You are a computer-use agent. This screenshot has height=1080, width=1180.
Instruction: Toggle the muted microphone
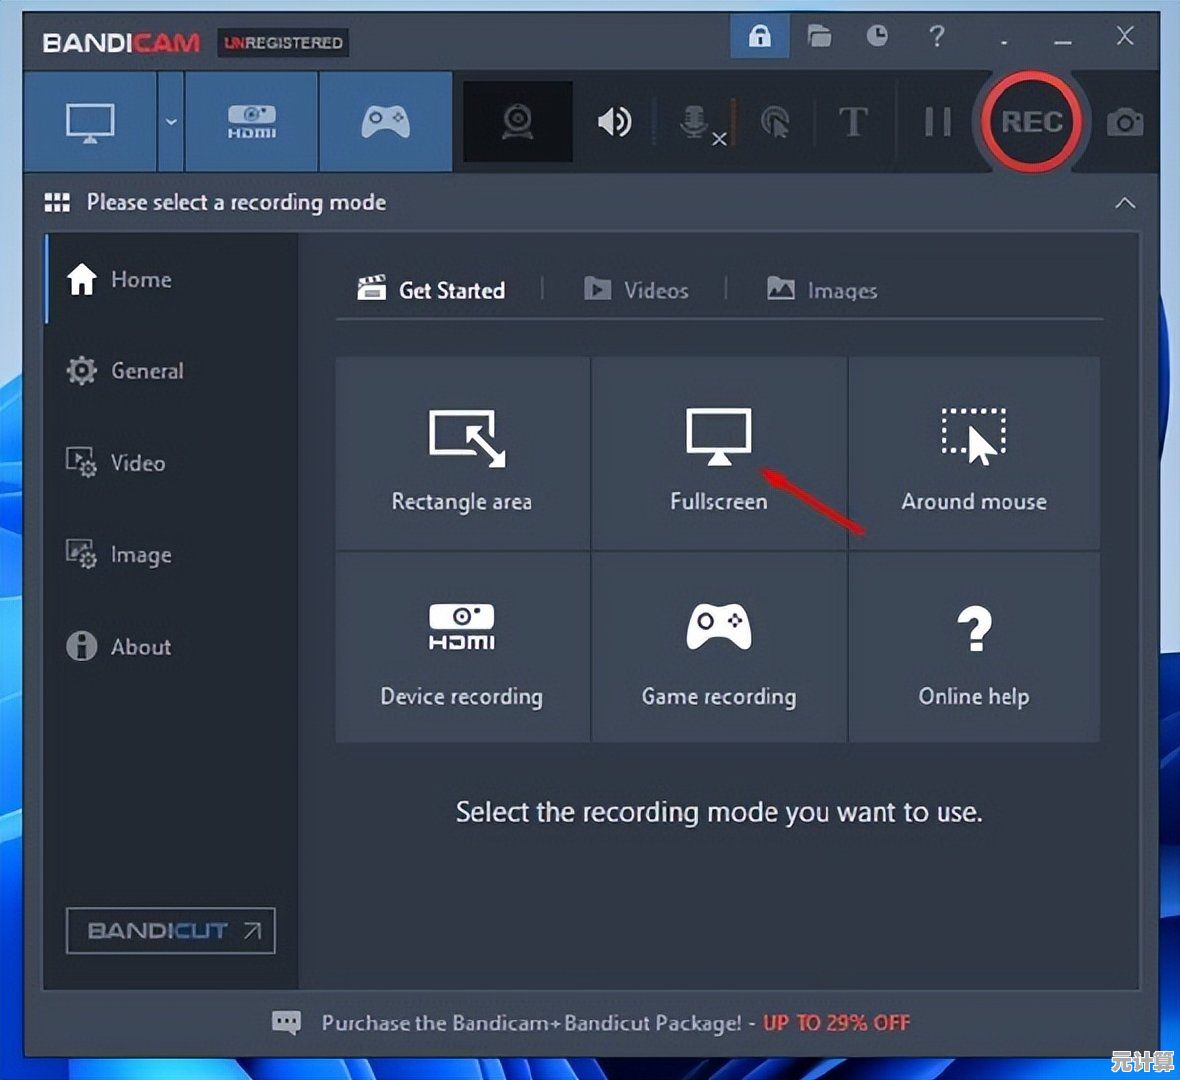701,123
